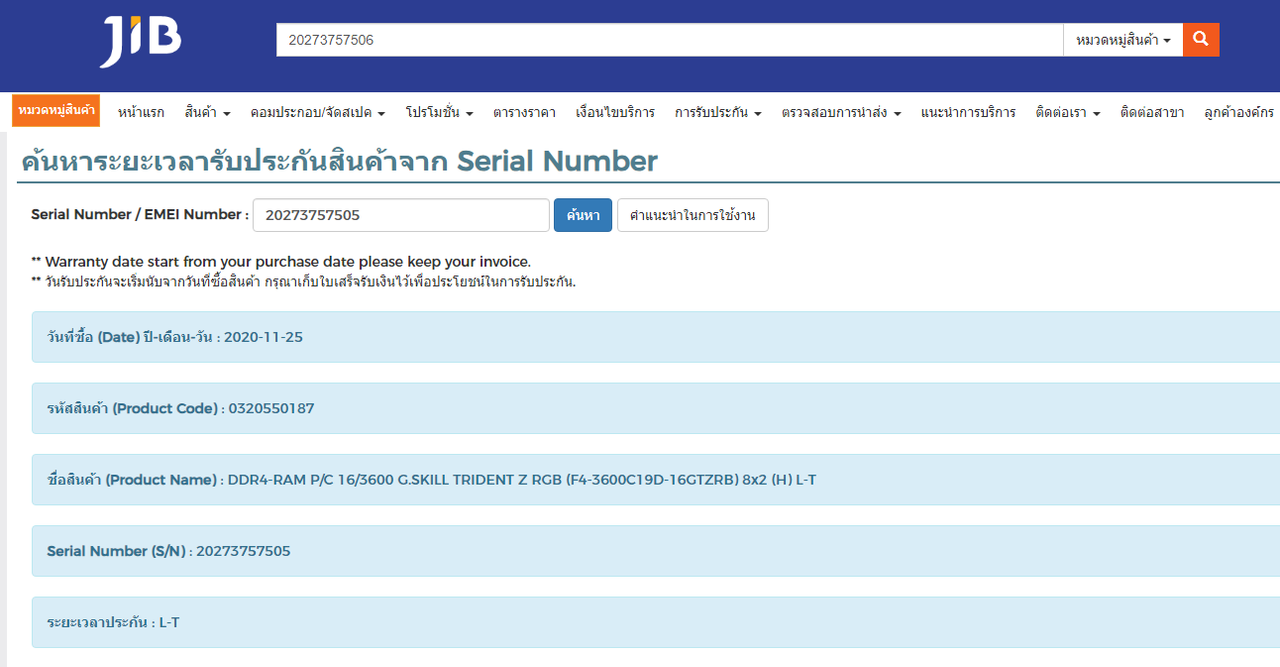Click the Serial Number (S/N) 20273757505 row
This screenshot has height=667, width=1280.
(656, 551)
